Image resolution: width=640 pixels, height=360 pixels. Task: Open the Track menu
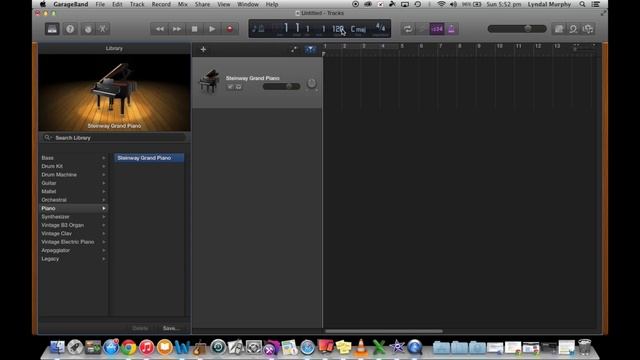[x=137, y=4]
